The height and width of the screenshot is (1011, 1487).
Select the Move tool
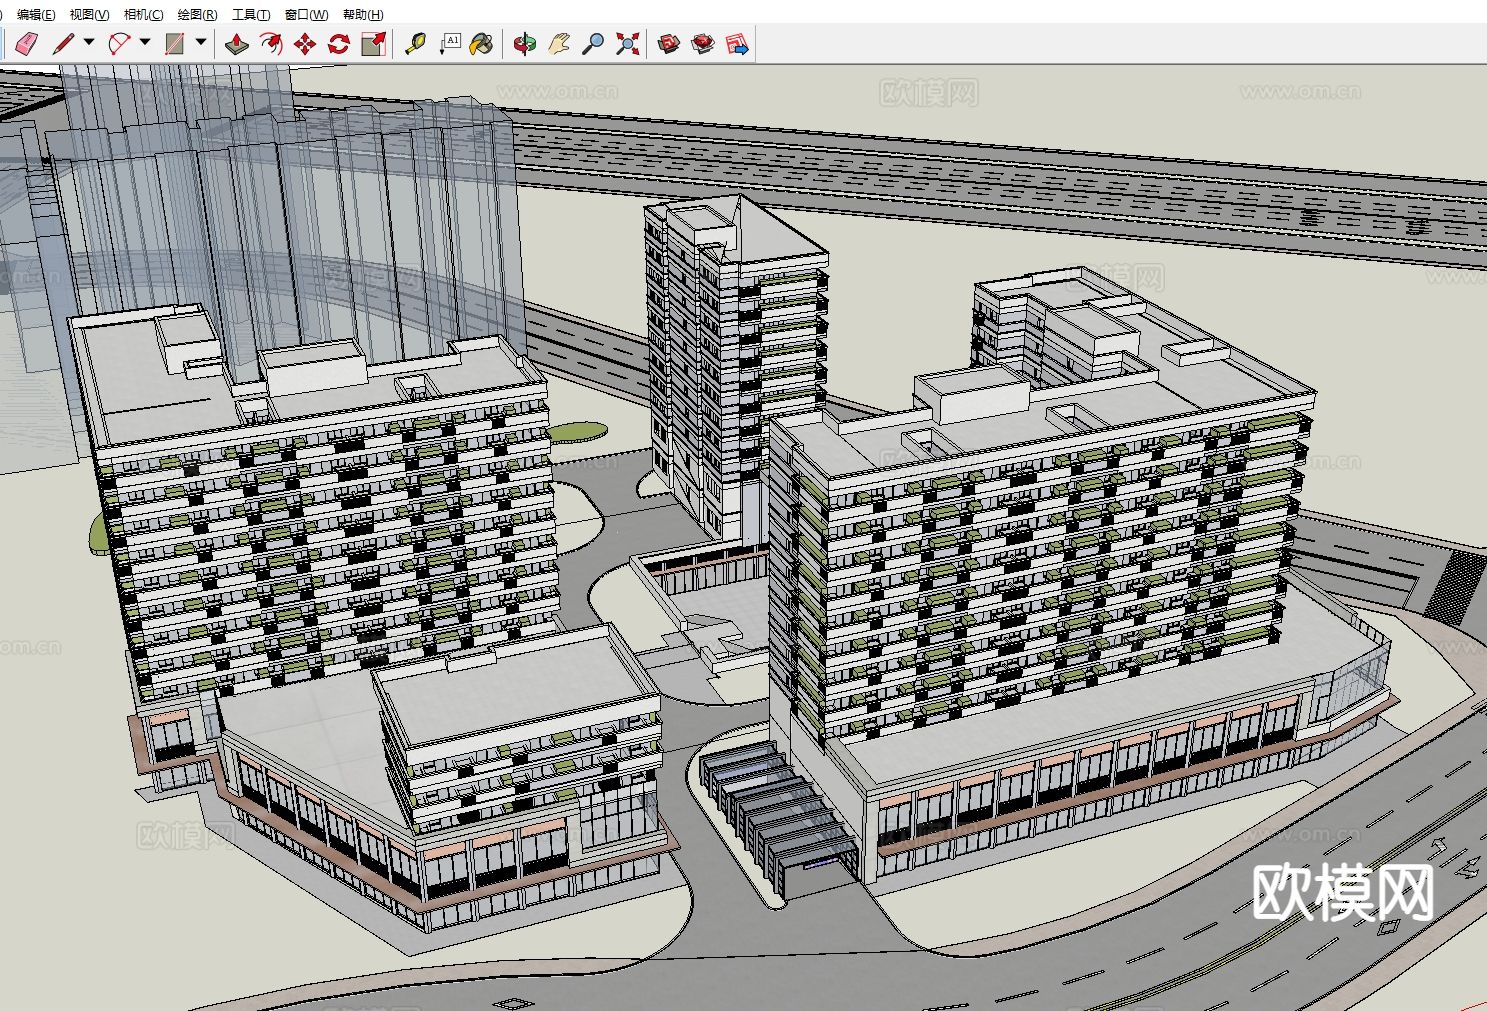pyautogui.click(x=305, y=44)
